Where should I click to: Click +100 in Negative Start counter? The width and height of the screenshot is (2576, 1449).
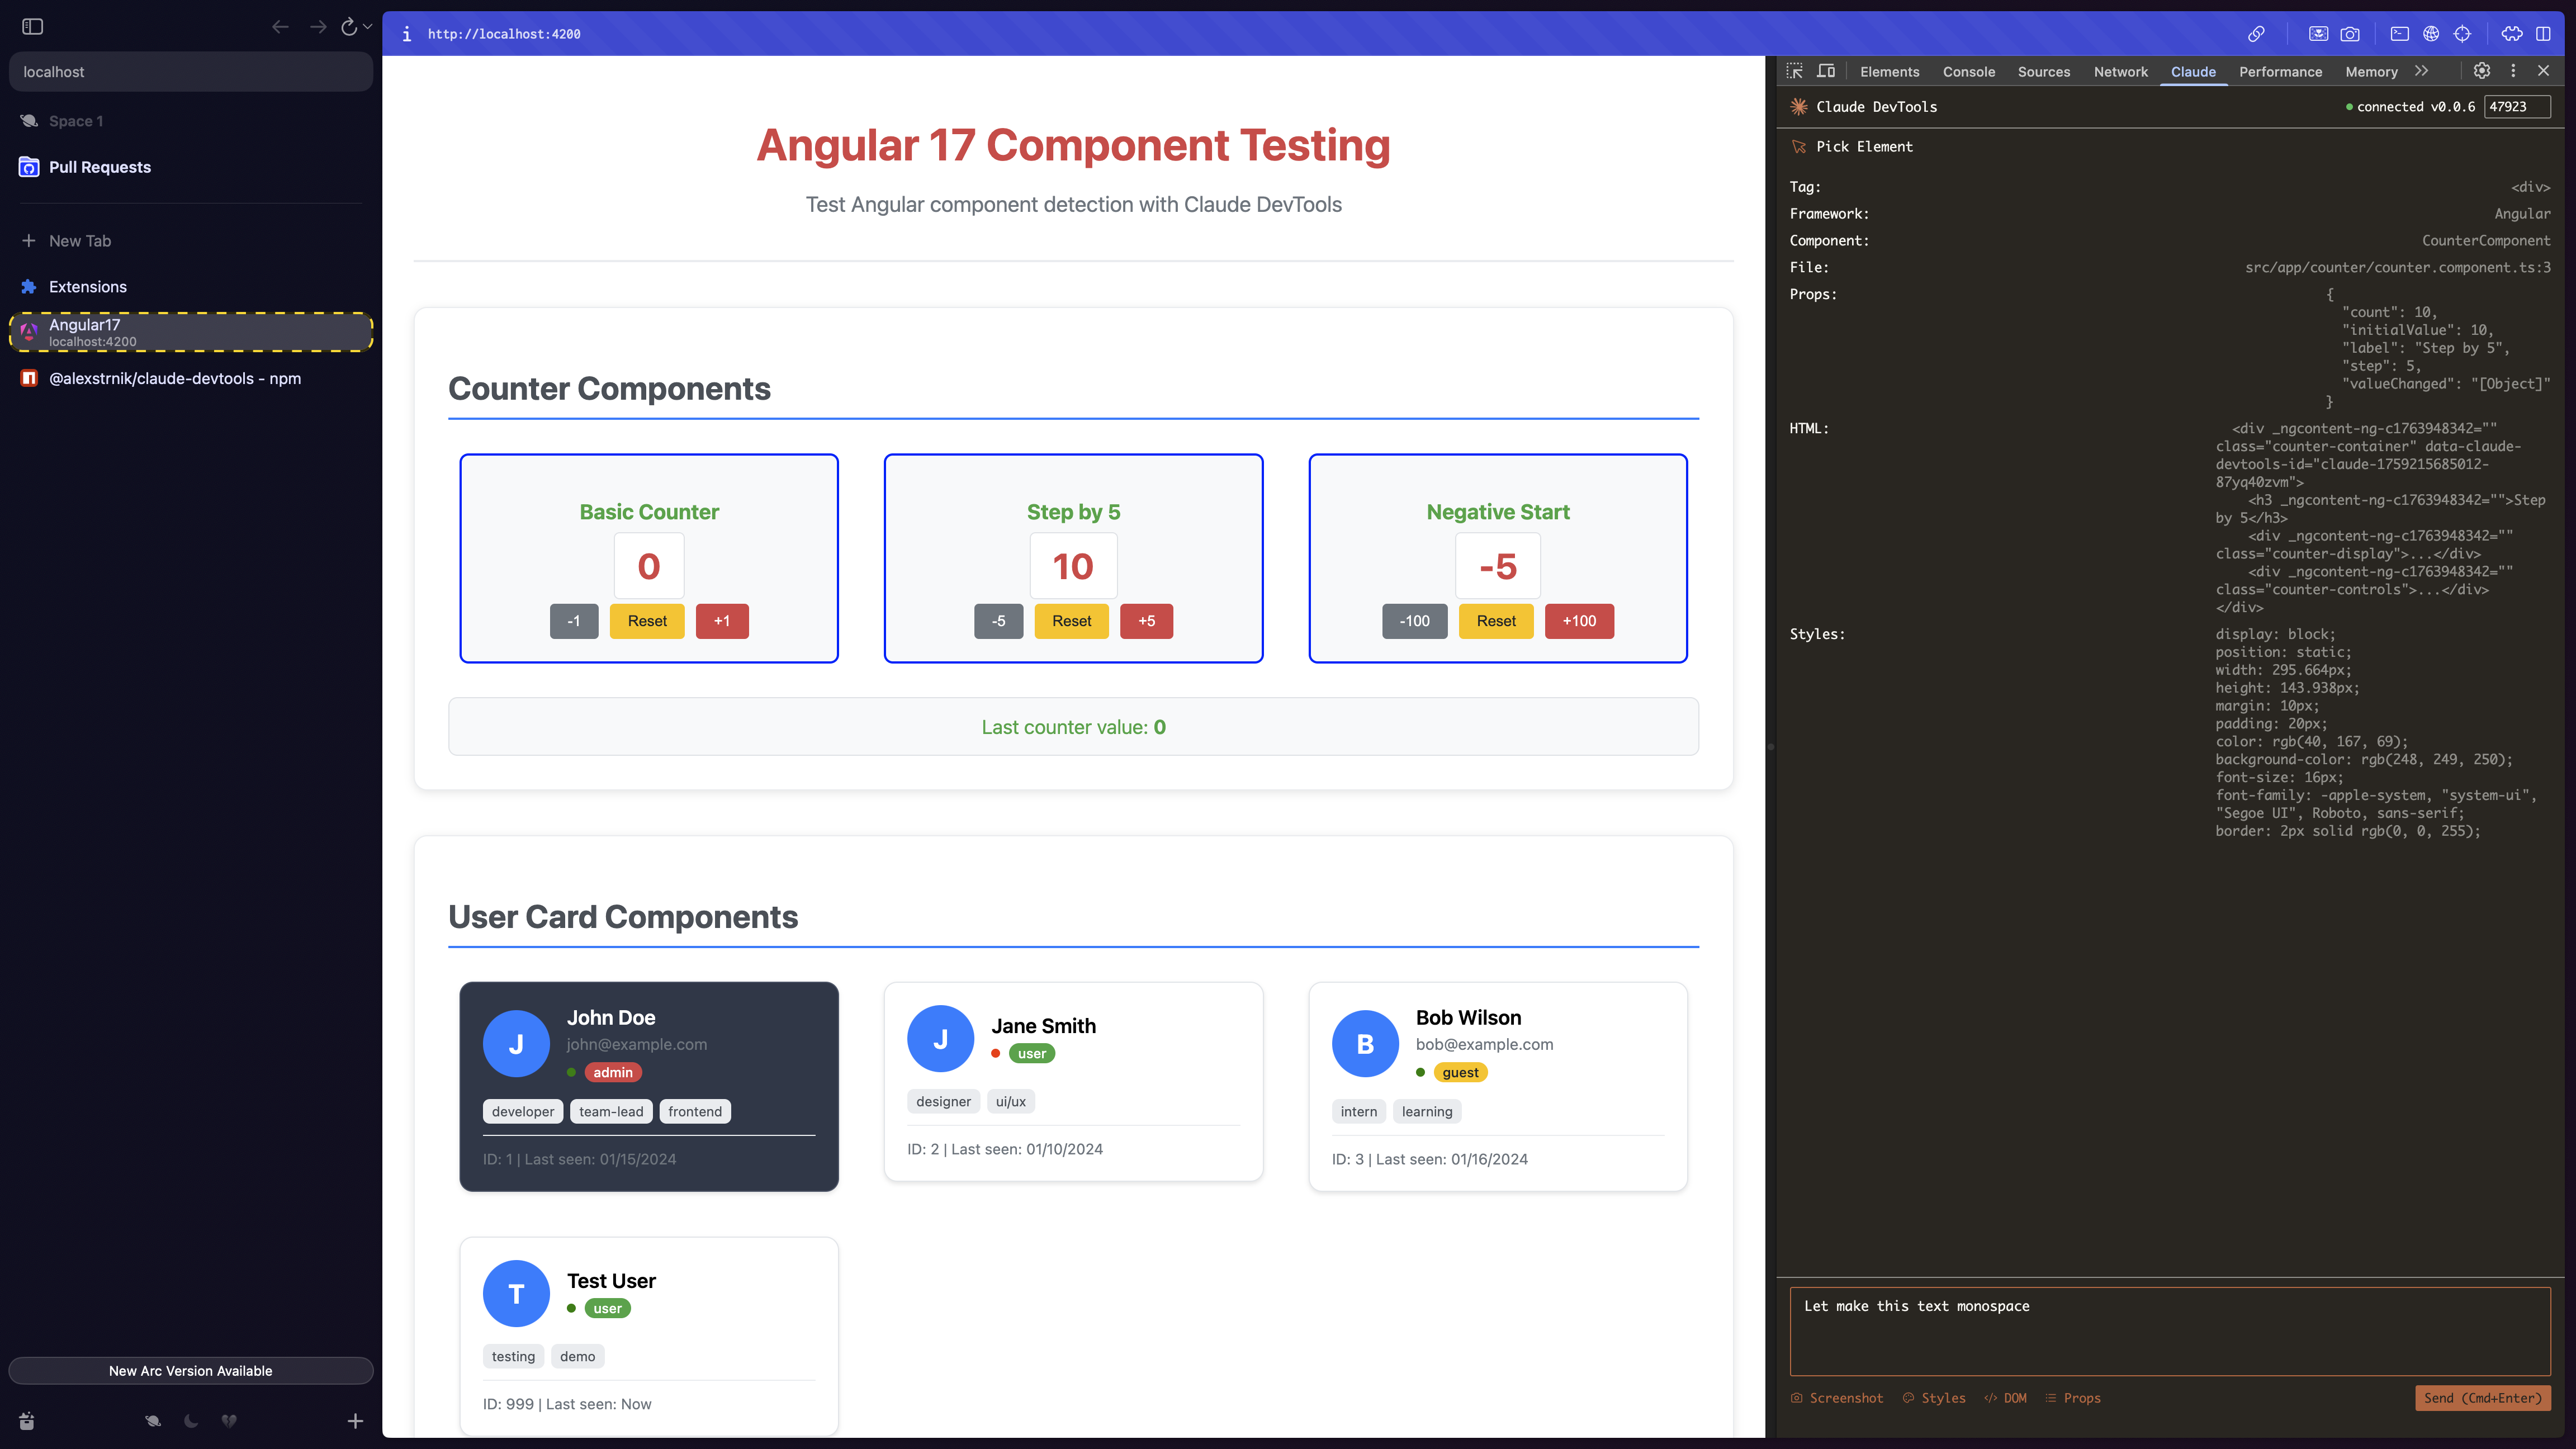(x=1580, y=621)
